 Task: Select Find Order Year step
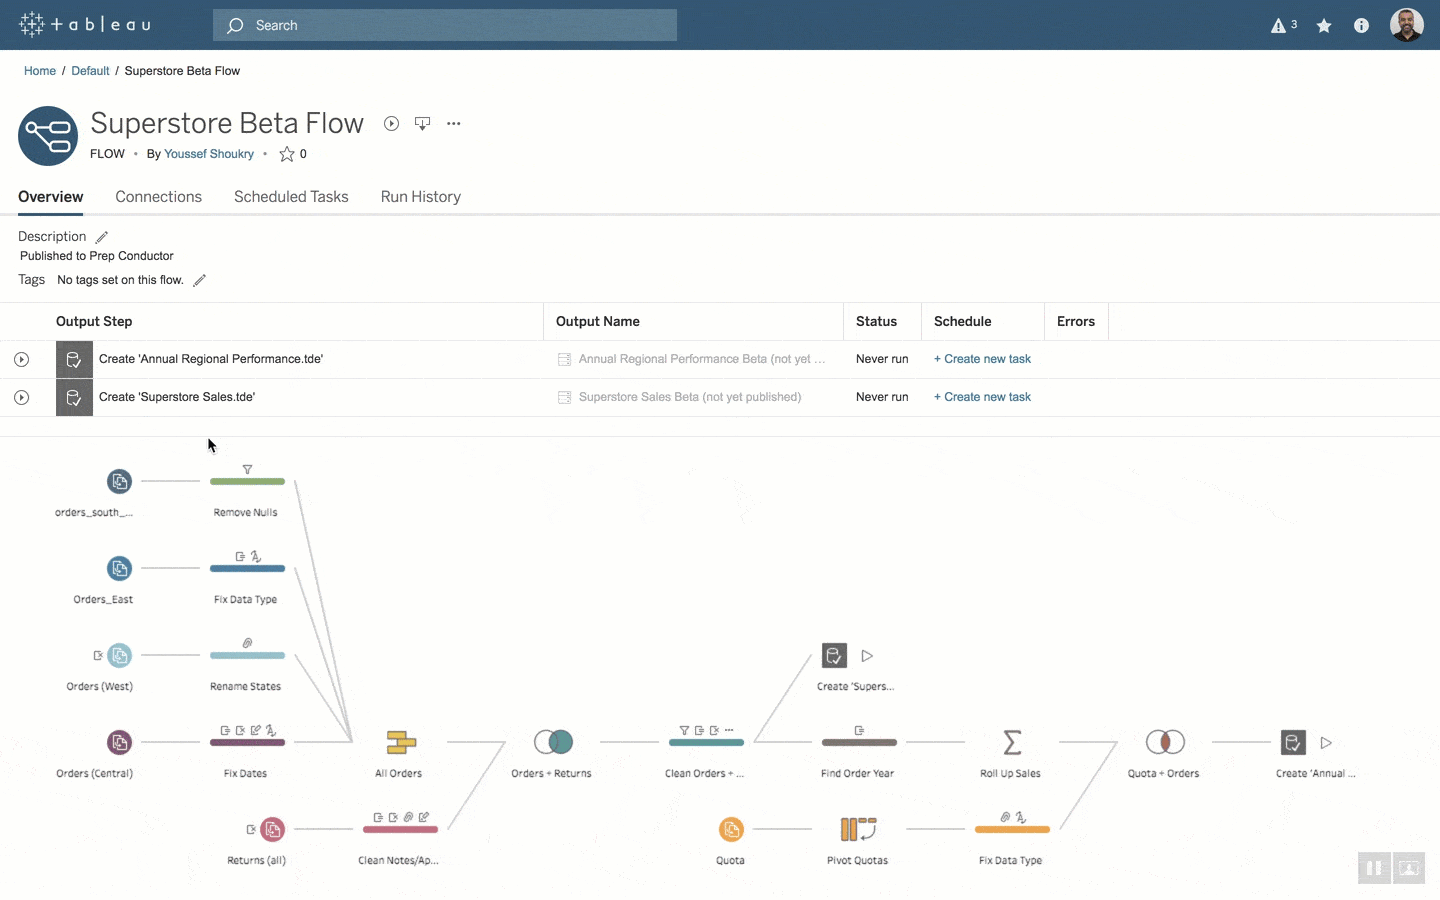pyautogui.click(x=859, y=742)
